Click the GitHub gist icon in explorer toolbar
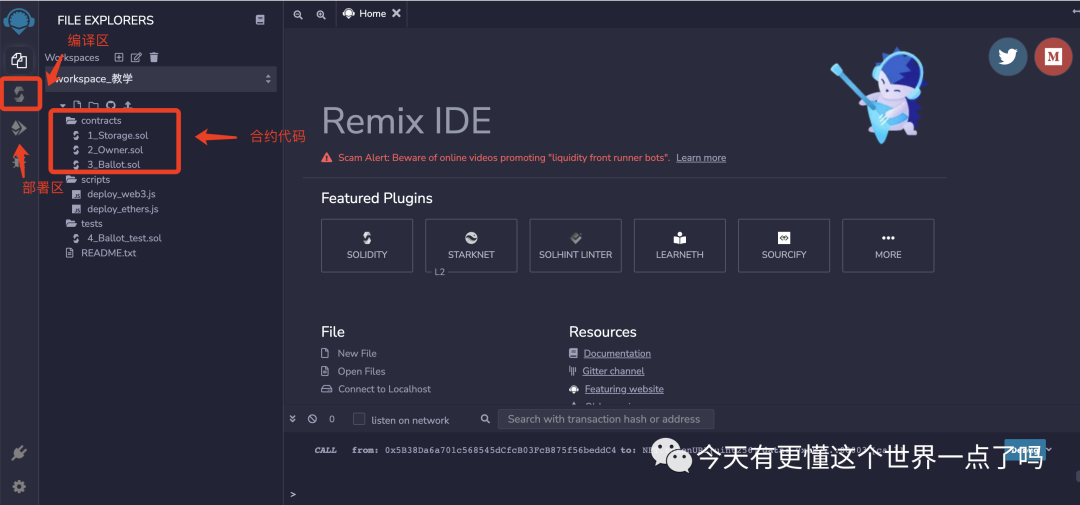The image size is (1080, 505). coord(110,105)
